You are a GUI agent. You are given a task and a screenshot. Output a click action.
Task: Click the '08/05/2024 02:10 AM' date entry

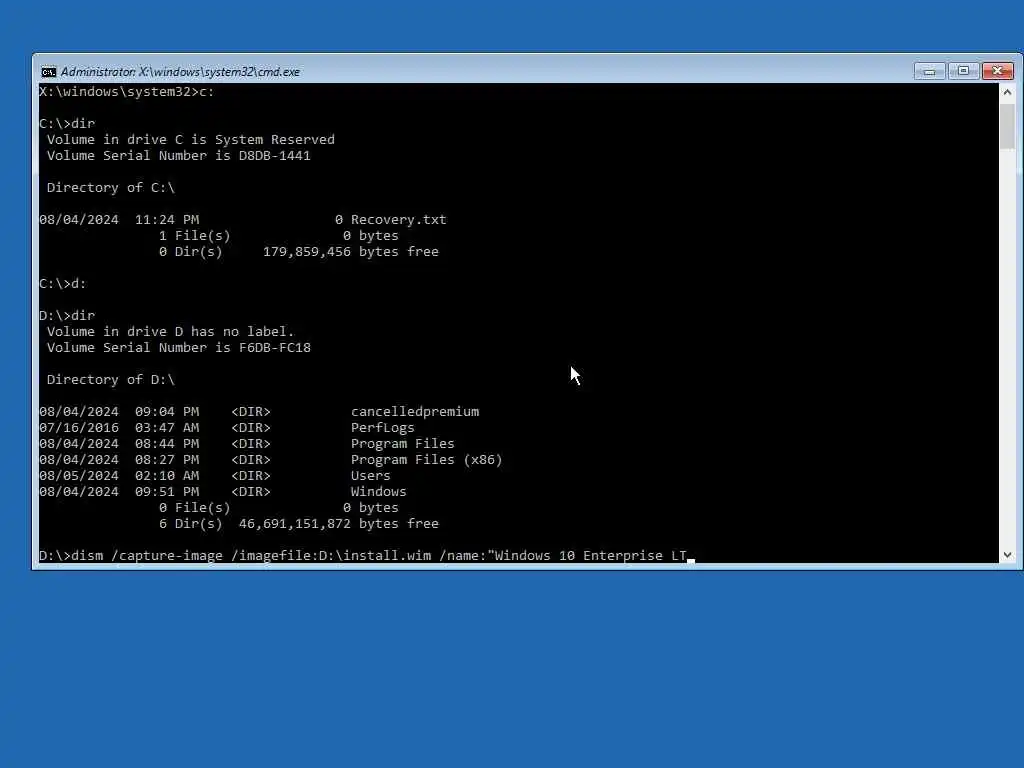tap(119, 475)
